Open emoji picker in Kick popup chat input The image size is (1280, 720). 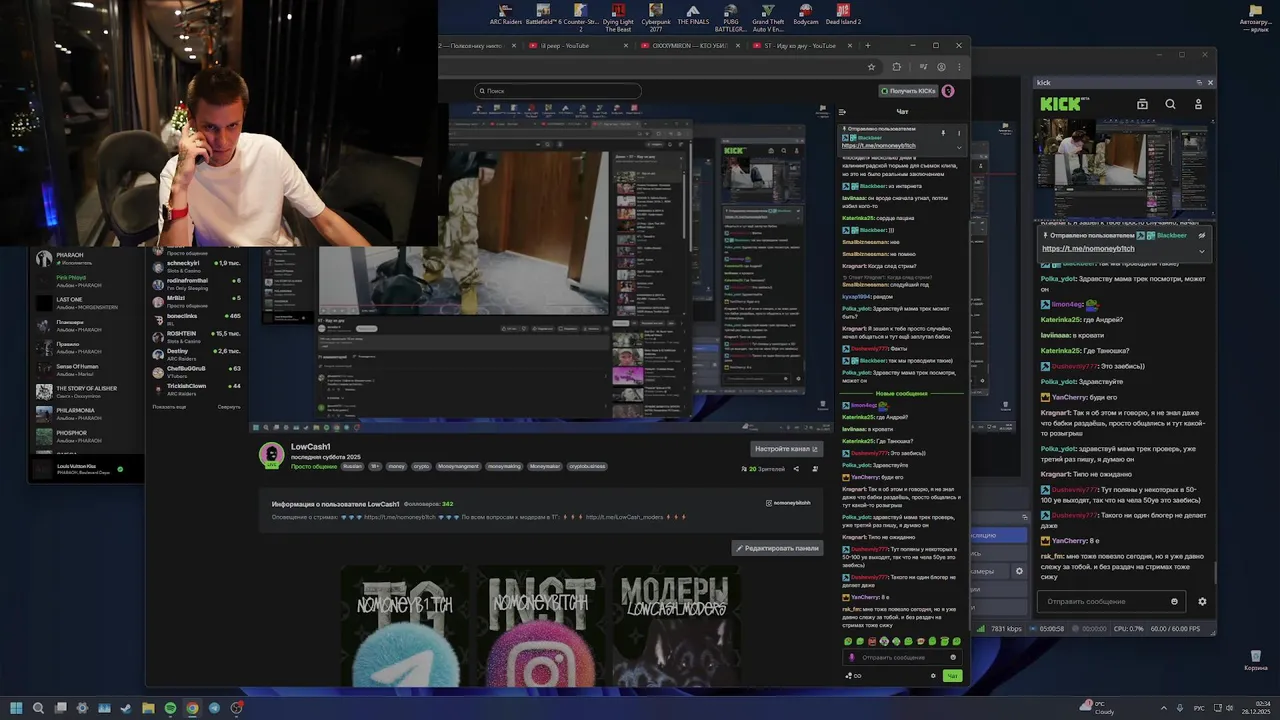click(x=1174, y=602)
